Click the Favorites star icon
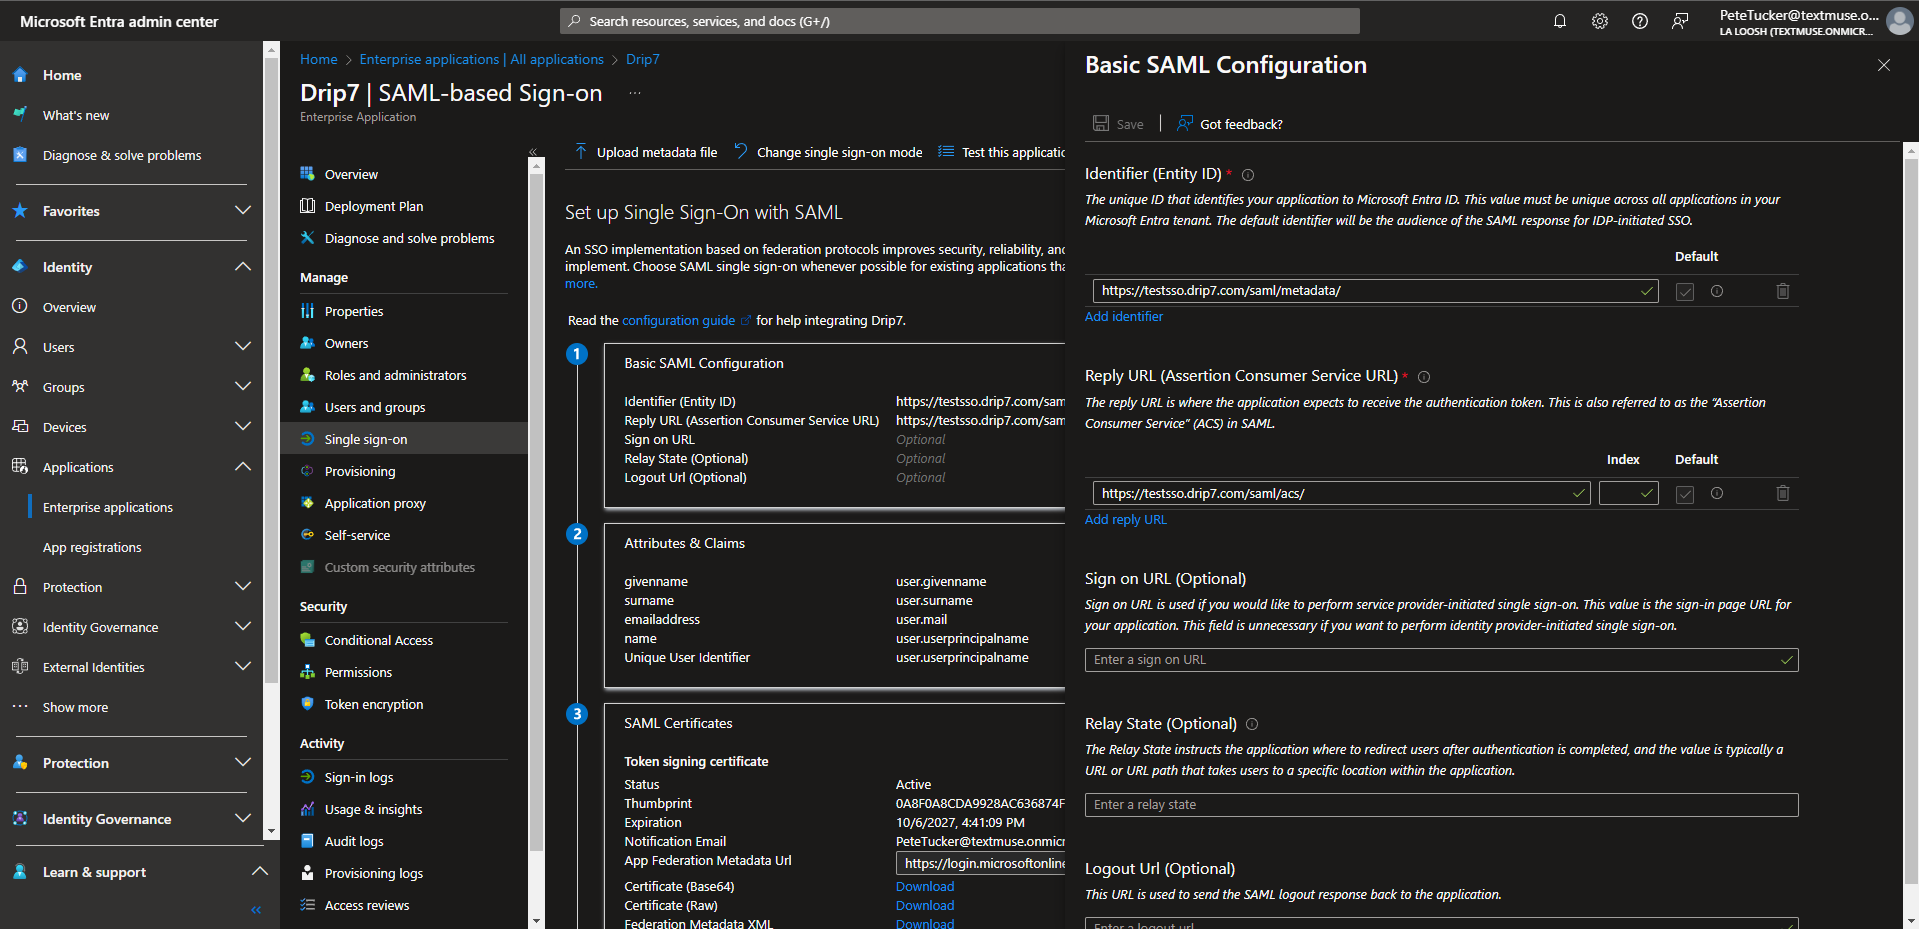The height and width of the screenshot is (929, 1919). coord(20,211)
